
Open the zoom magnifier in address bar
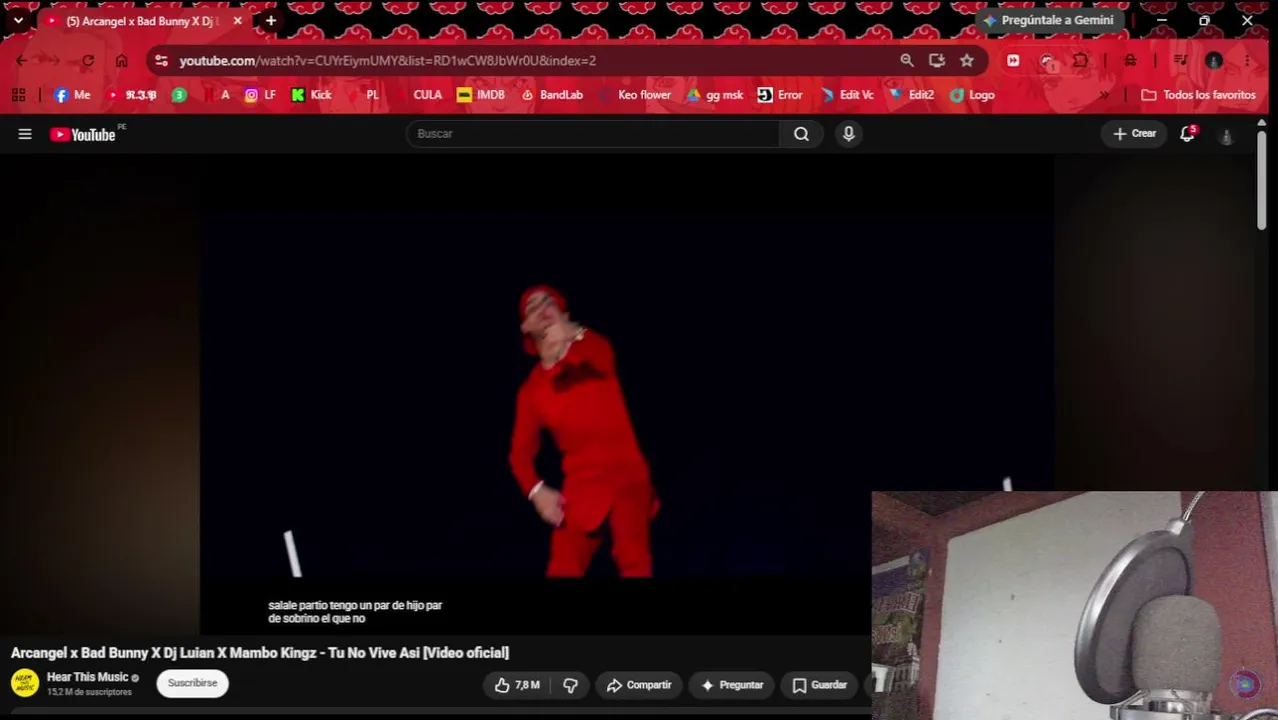[x=906, y=61]
